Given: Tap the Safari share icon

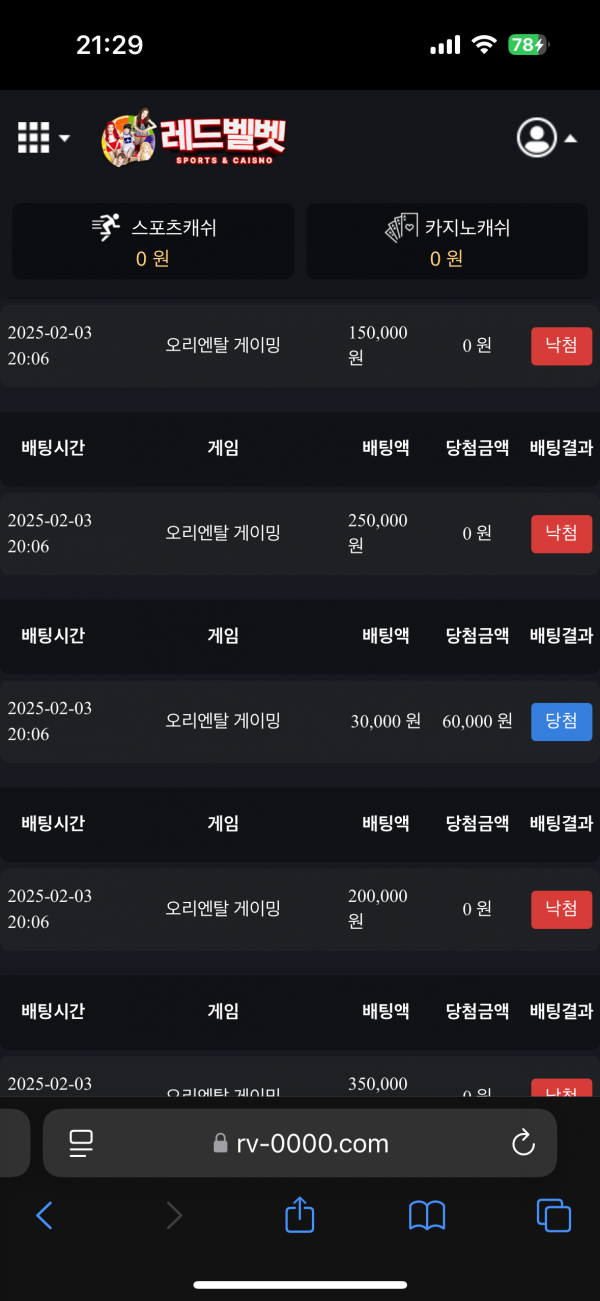Looking at the screenshot, I should point(300,1215).
